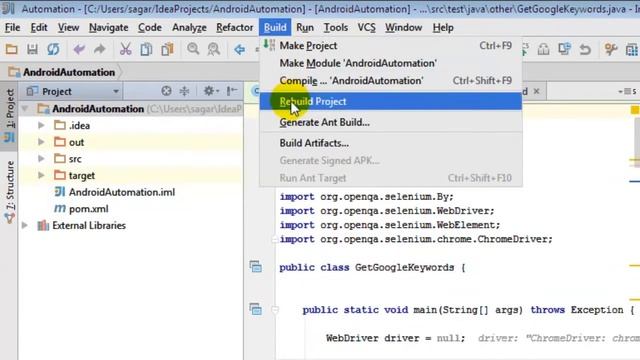Choose Compile 'AndroidAutomation' menu entry

tap(391, 81)
